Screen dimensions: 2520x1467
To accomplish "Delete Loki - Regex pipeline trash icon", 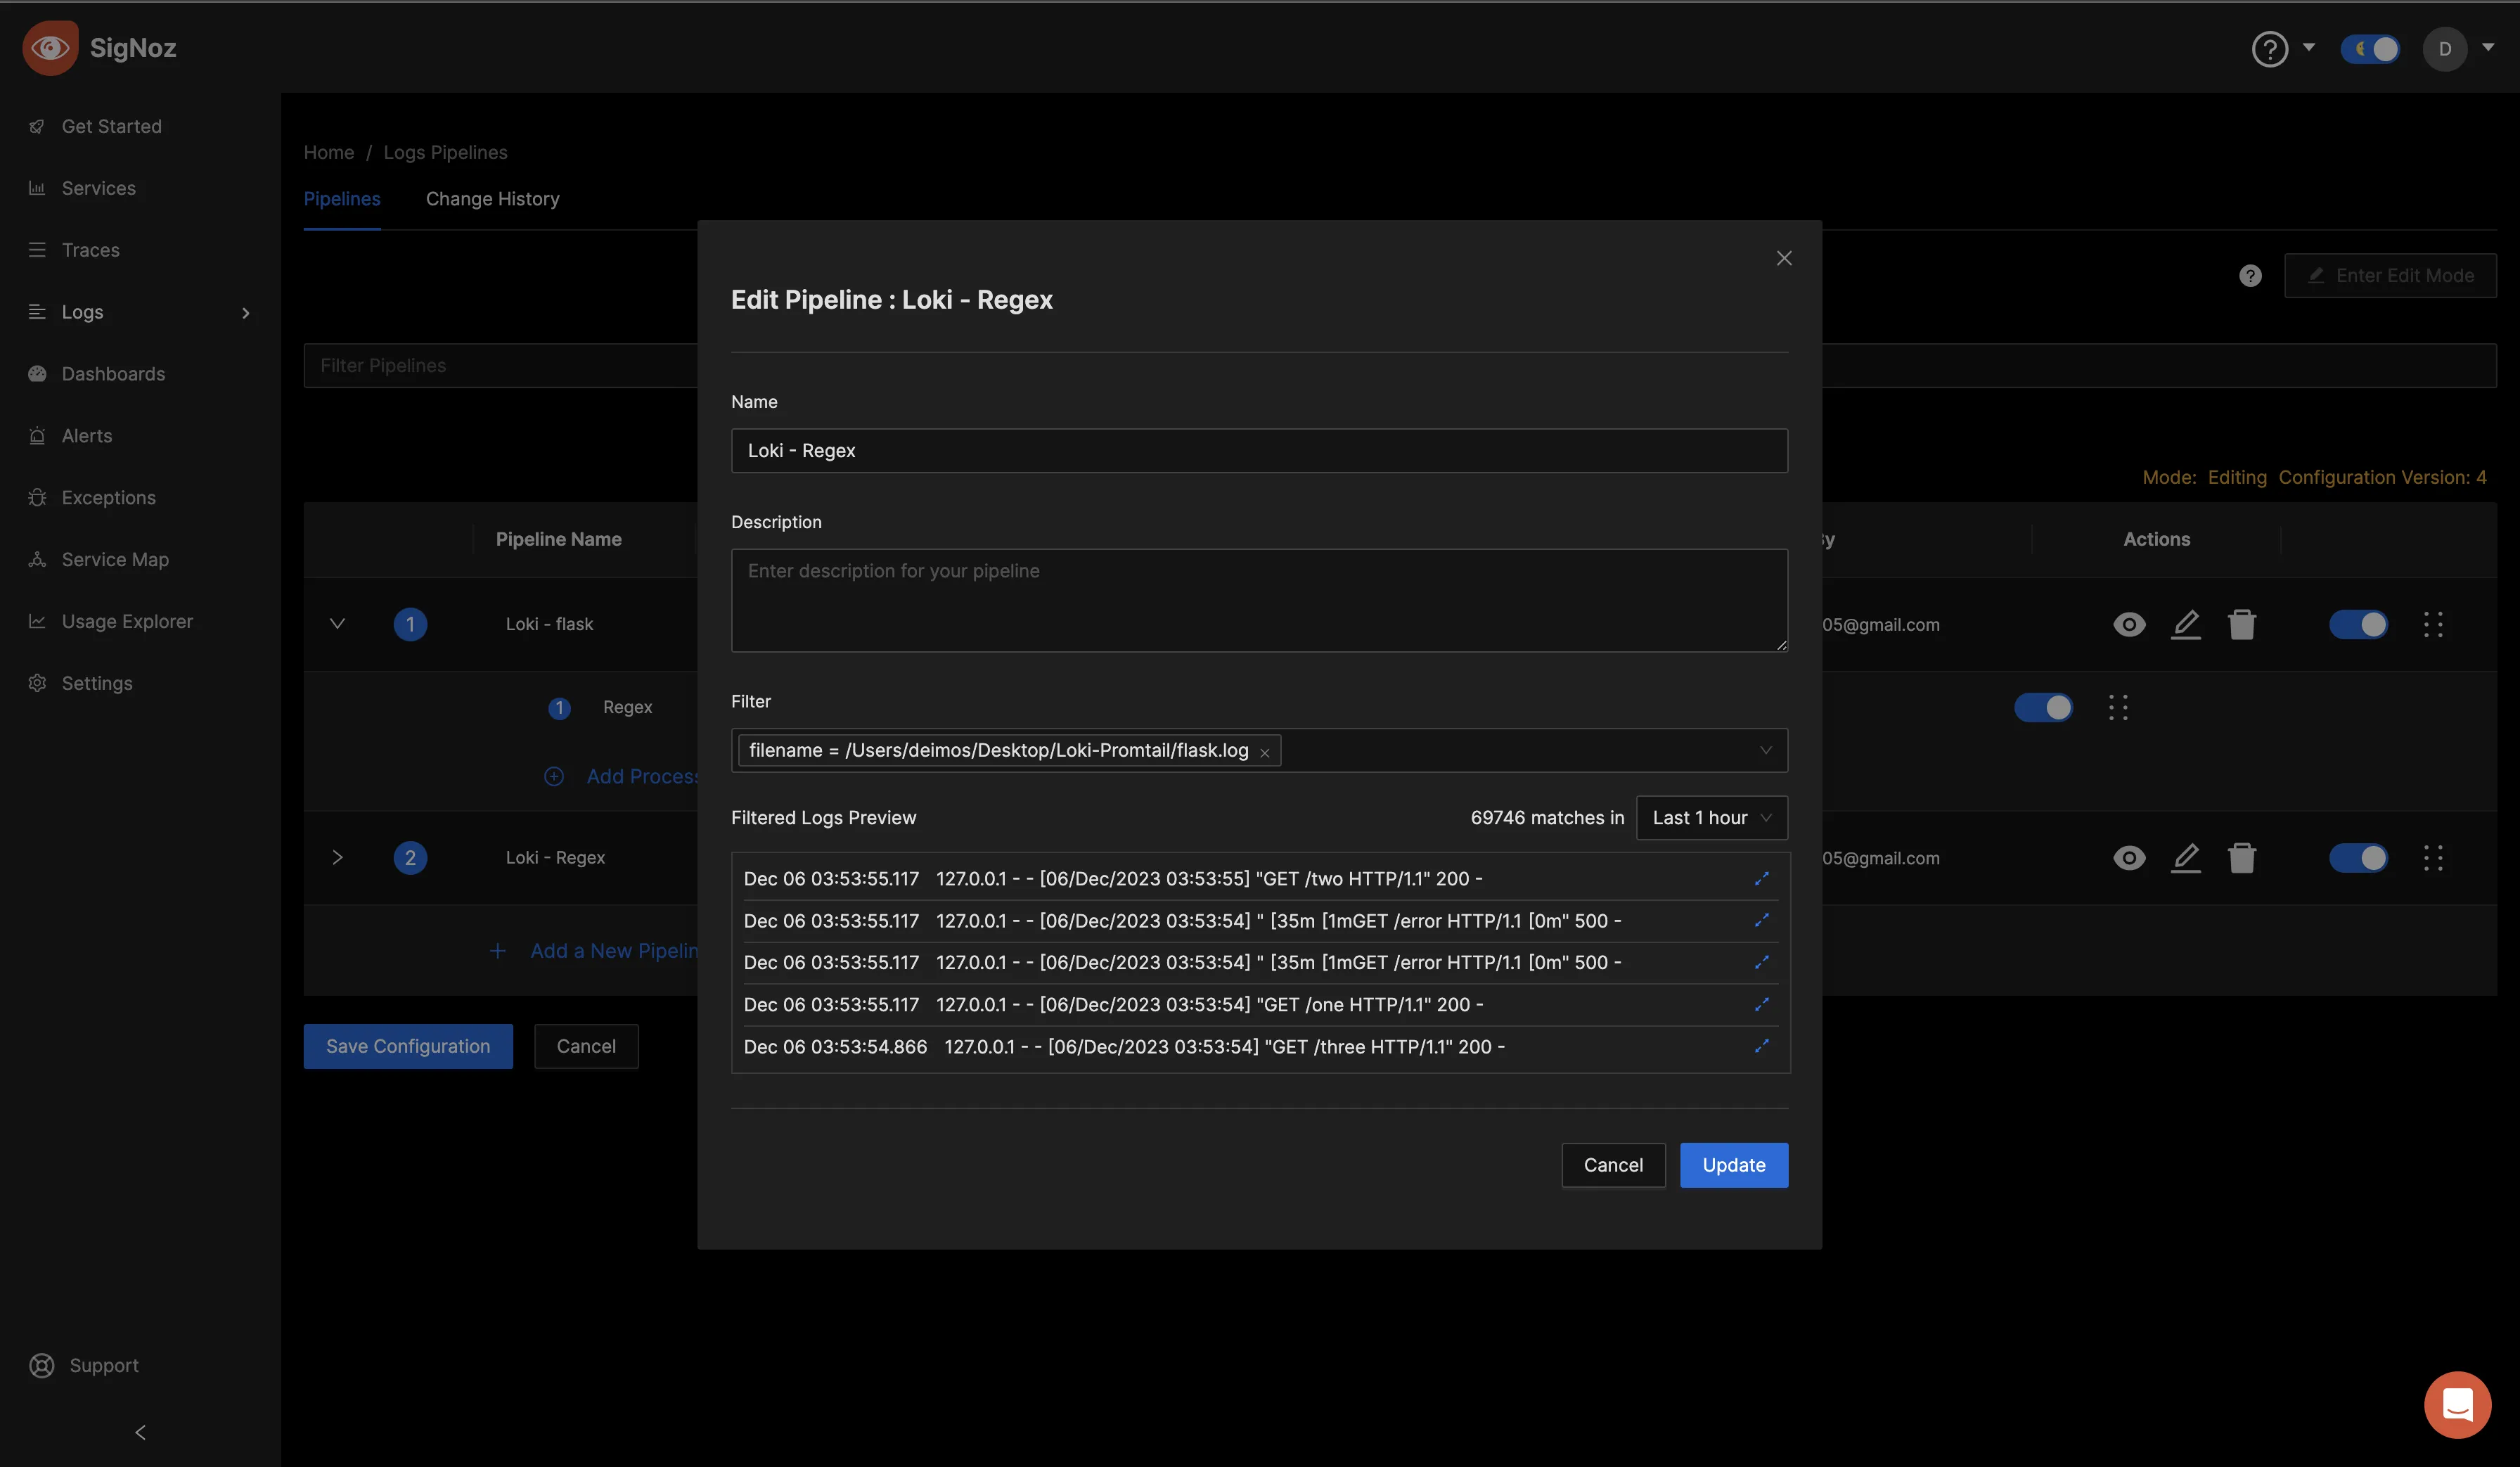I will point(2242,857).
